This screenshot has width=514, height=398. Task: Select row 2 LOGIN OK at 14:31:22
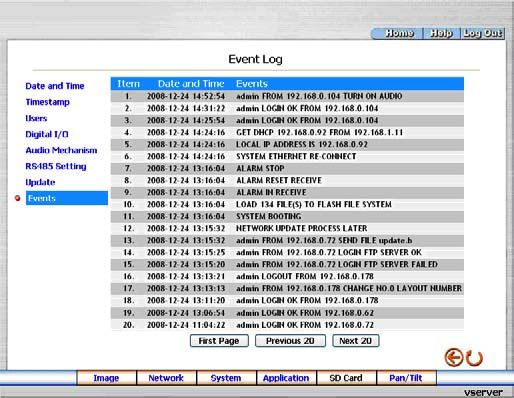click(287, 108)
